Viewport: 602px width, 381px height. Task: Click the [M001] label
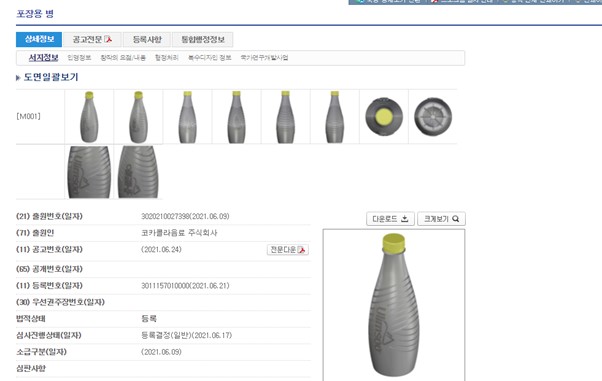(x=28, y=116)
